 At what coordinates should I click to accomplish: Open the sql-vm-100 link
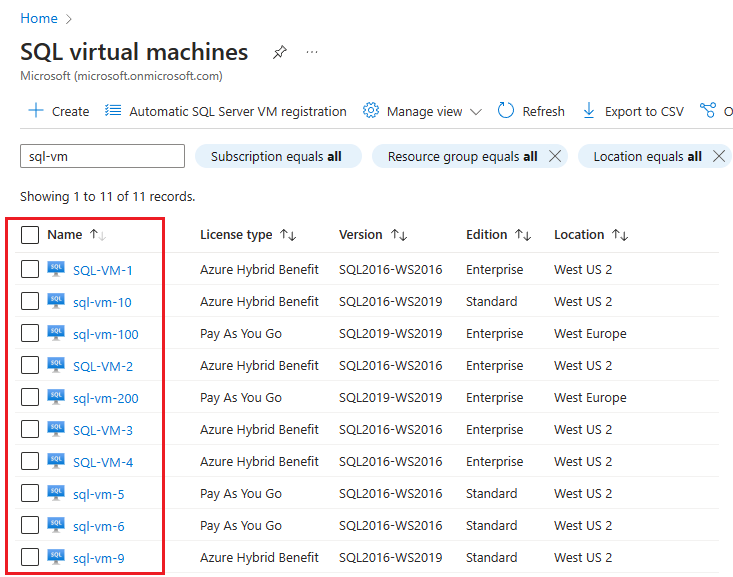pos(106,334)
